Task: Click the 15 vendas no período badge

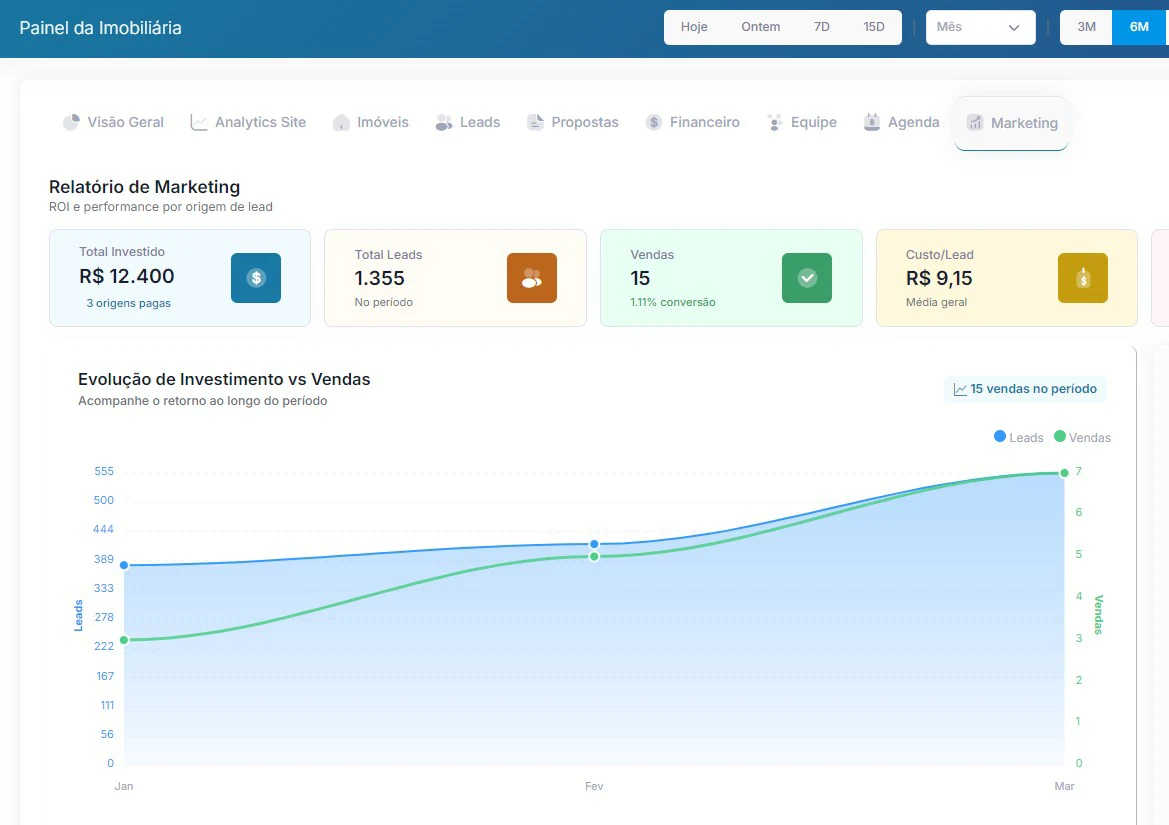Action: coord(1025,389)
